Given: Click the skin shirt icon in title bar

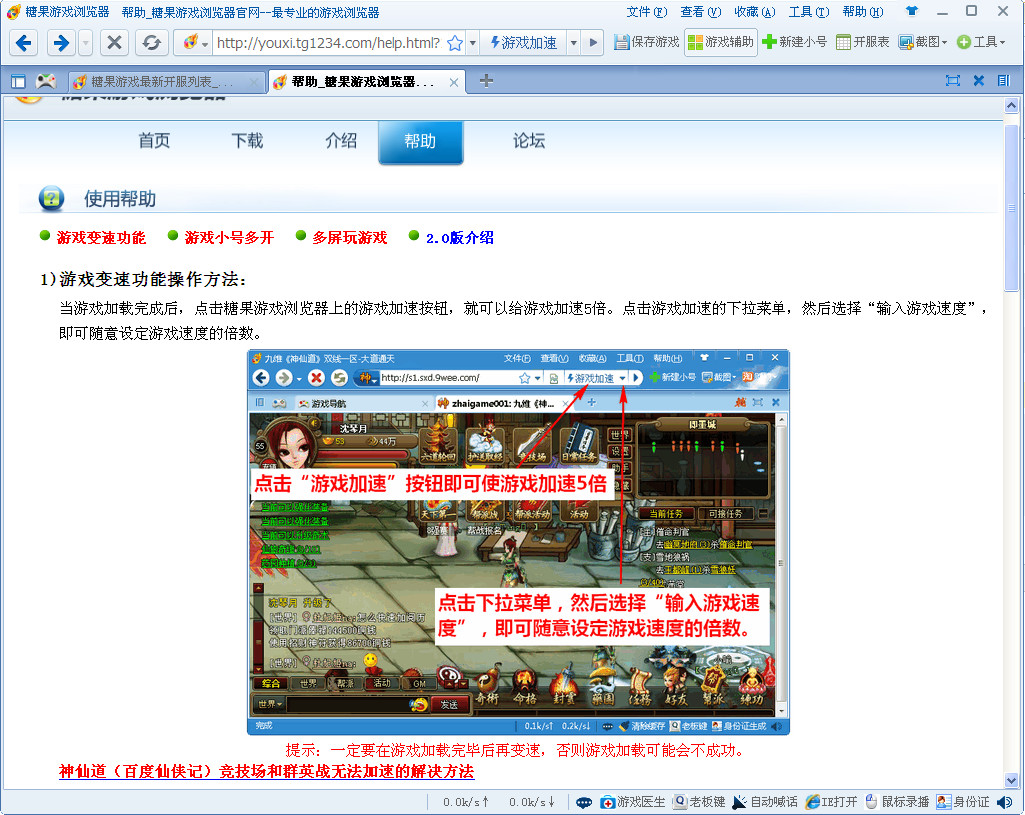Looking at the screenshot, I should pos(912,11).
